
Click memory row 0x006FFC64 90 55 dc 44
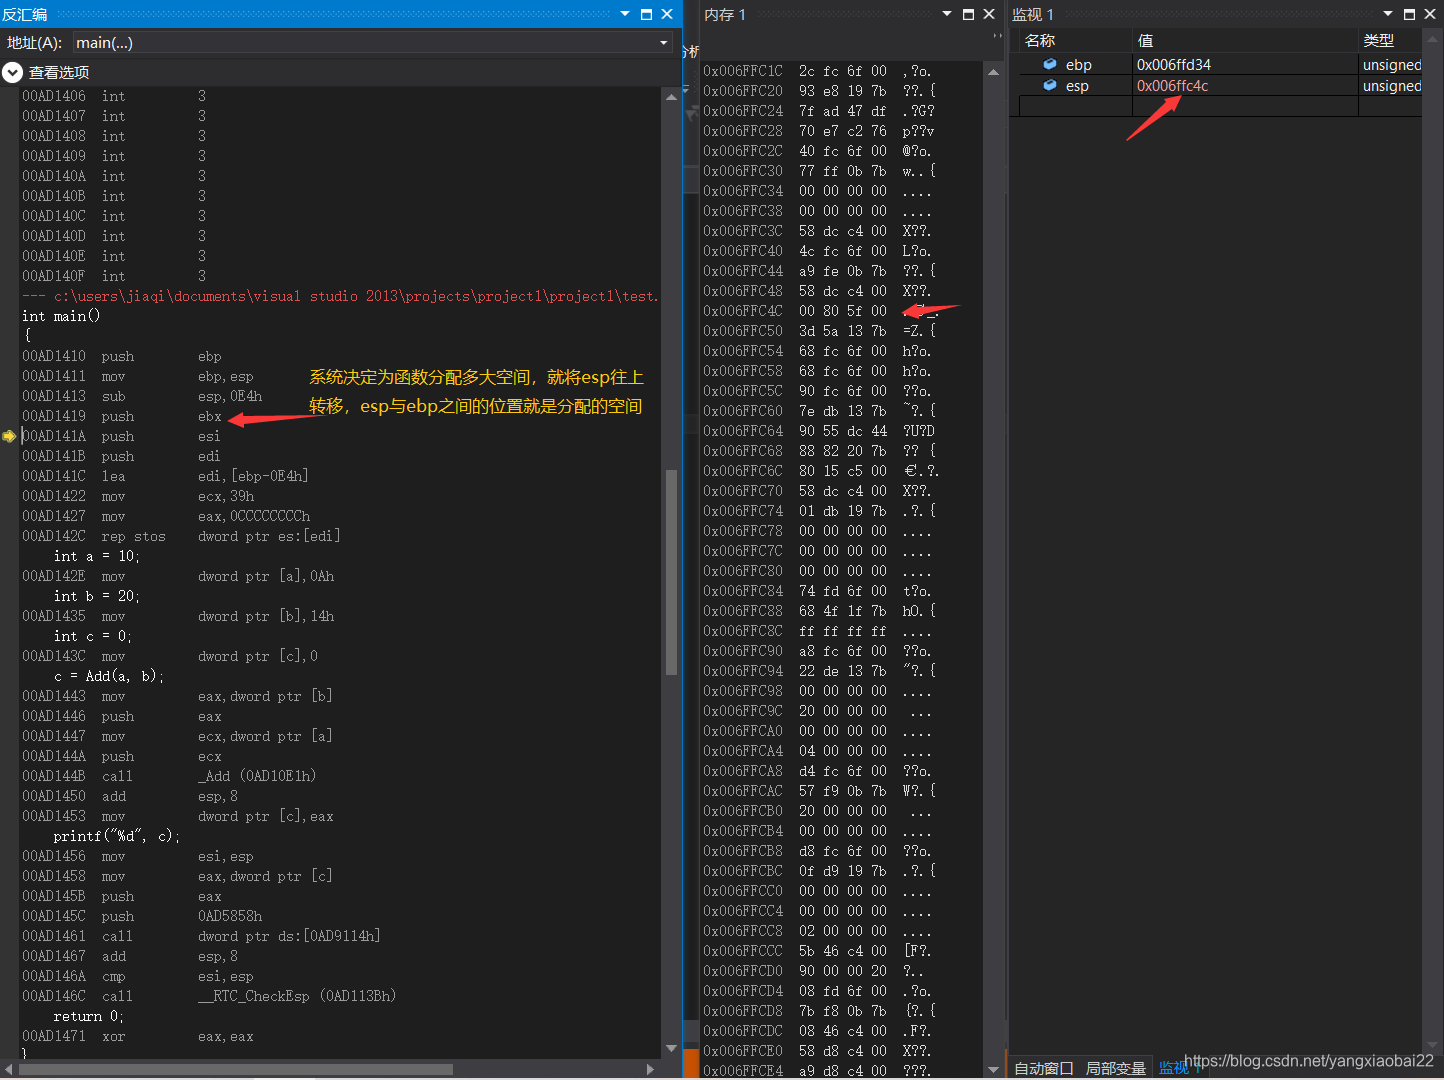819,431
